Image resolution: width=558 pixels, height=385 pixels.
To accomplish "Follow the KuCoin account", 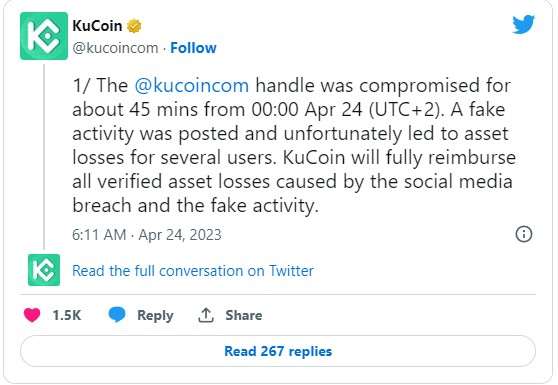I will pos(193,48).
